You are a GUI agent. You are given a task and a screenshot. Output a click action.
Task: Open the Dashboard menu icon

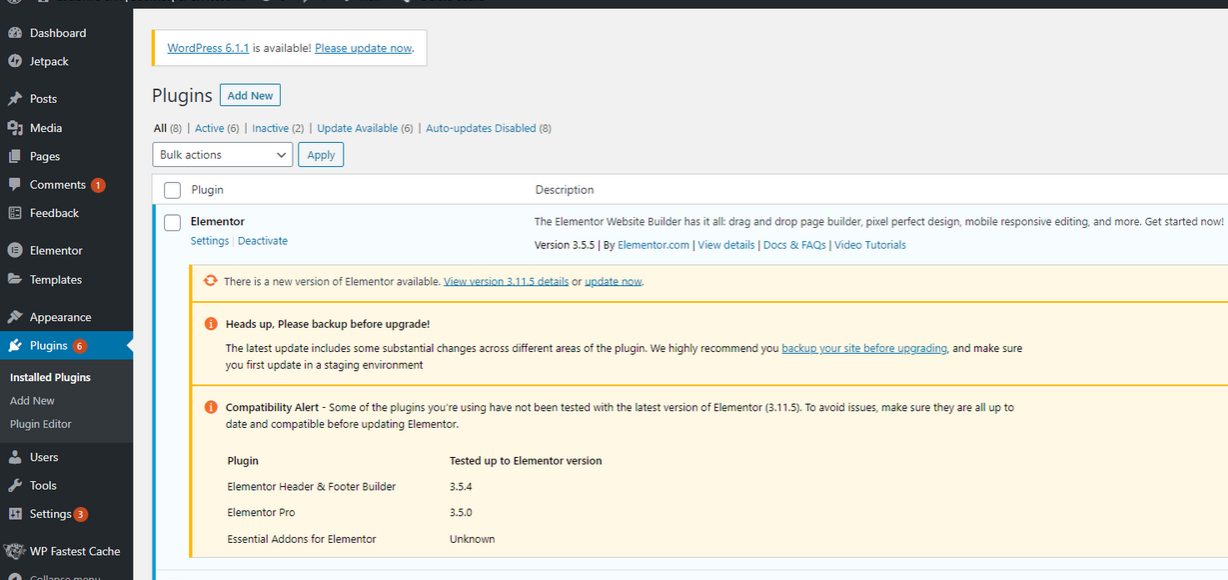click(15, 33)
